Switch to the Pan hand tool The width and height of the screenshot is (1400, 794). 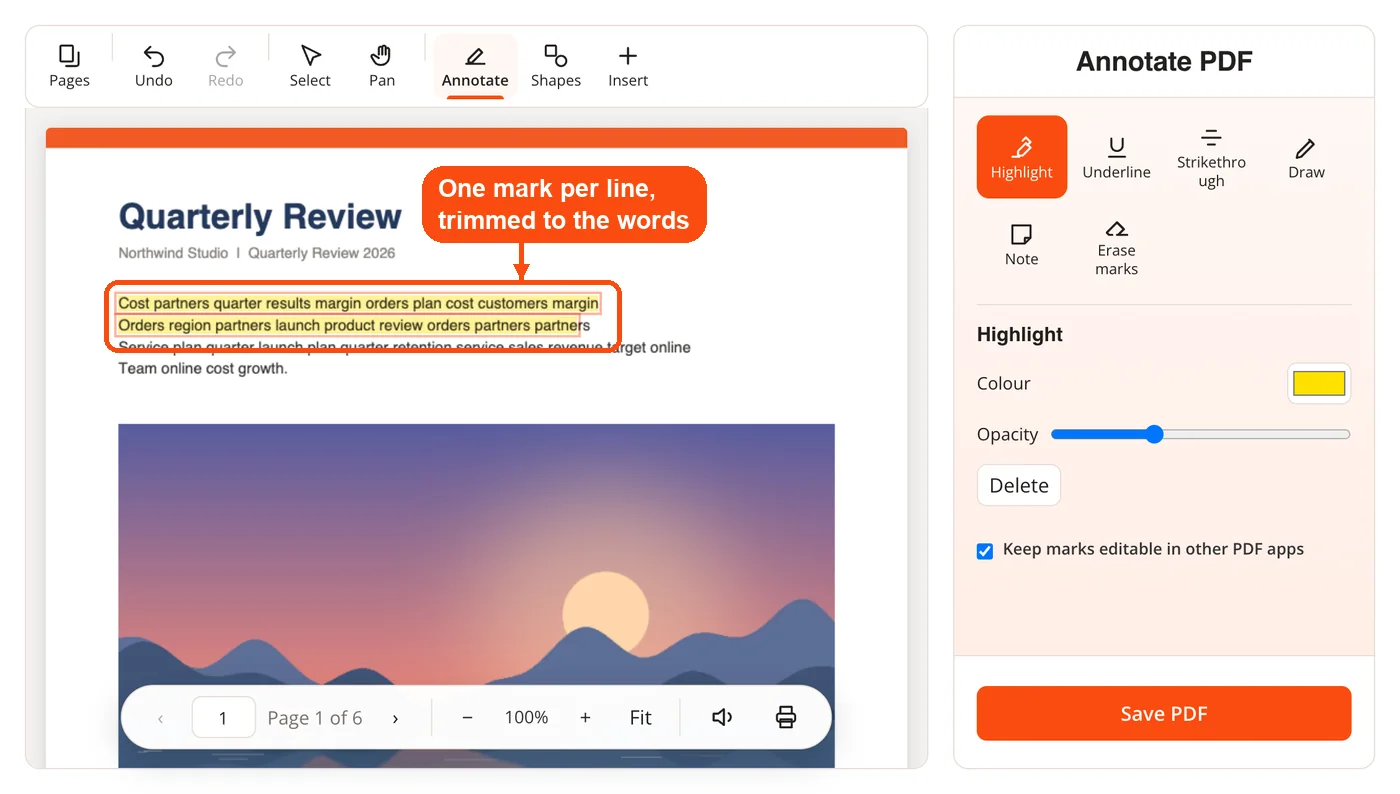382,66
